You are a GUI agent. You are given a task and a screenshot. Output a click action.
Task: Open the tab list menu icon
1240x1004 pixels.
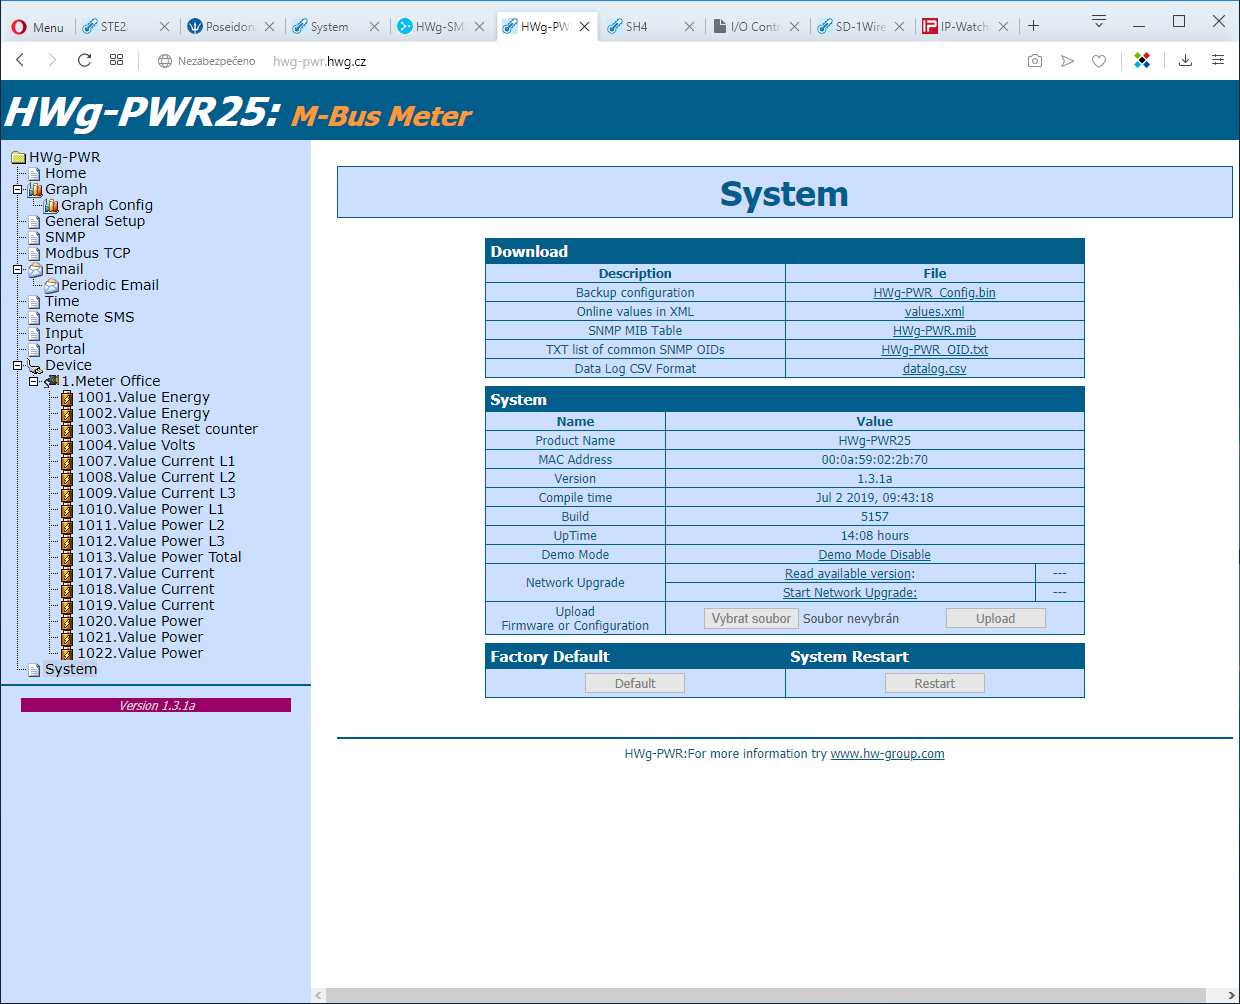point(1098,22)
